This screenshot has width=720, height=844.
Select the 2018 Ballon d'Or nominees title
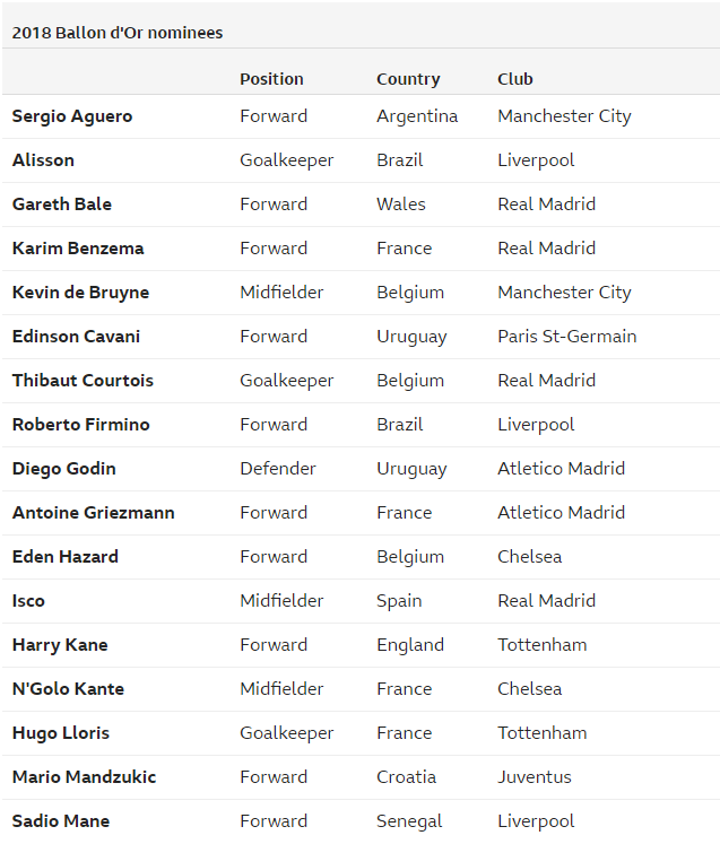pos(117,33)
